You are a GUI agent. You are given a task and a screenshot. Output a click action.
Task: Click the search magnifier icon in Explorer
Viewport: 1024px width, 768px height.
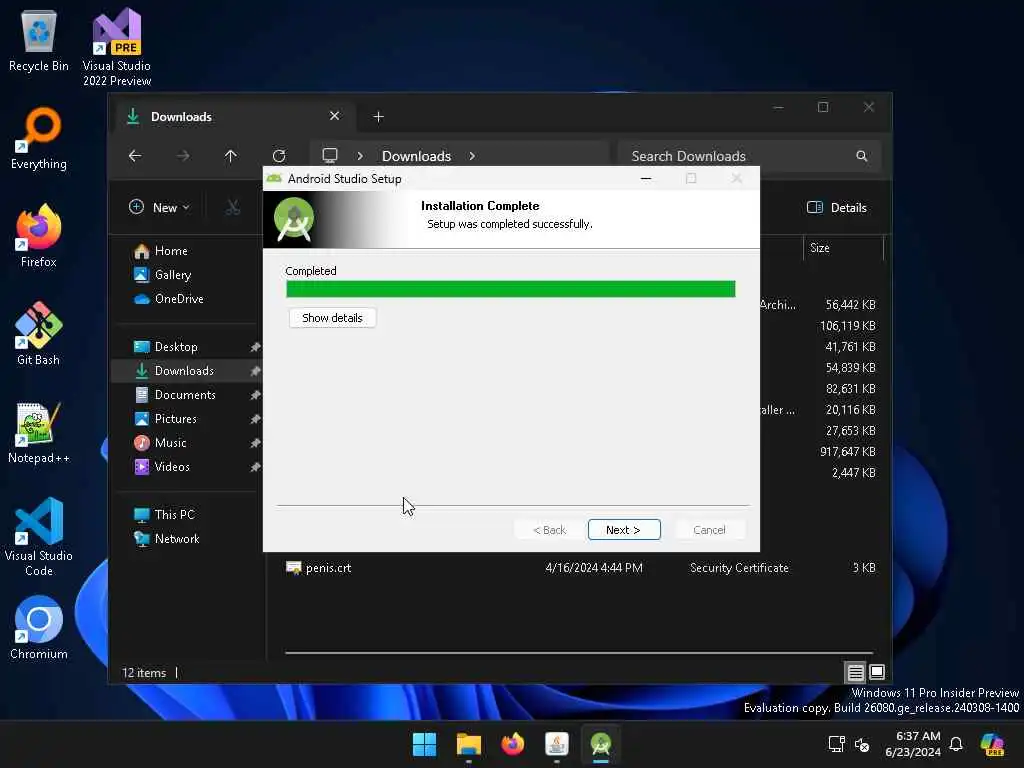(x=861, y=156)
